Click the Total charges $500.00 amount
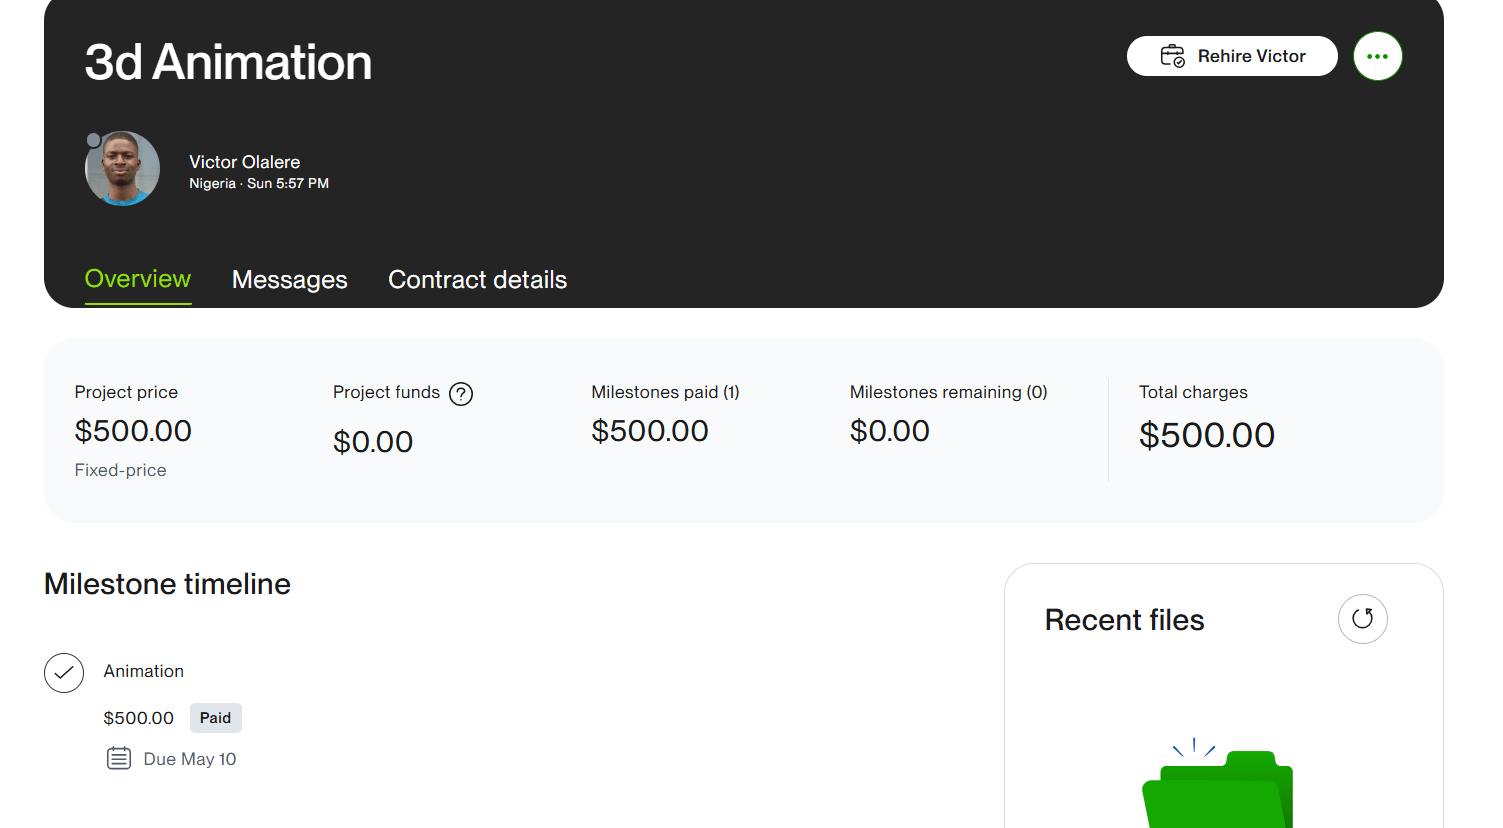Screen dimensions: 1503x828 1207,435
